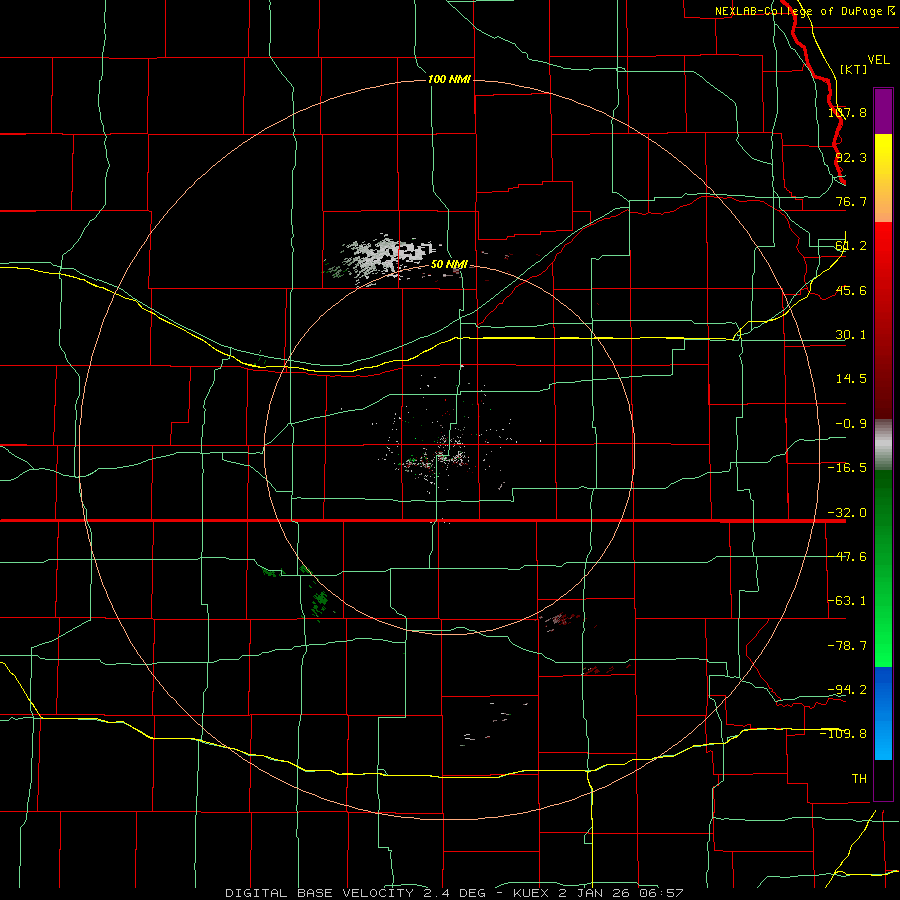Click the -94.2 velocity scale value
Screen dimensions: 900x900
847,690
